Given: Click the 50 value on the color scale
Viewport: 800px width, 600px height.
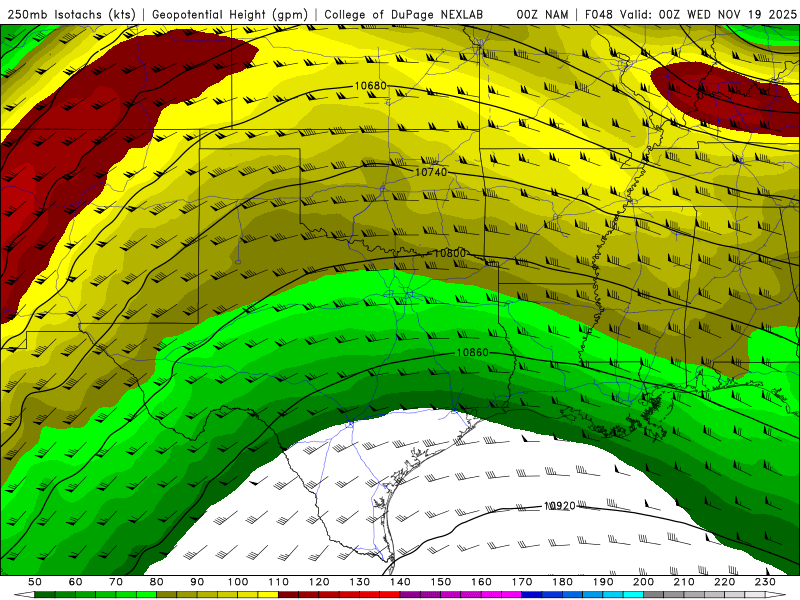Looking at the screenshot, I should coord(35,582).
